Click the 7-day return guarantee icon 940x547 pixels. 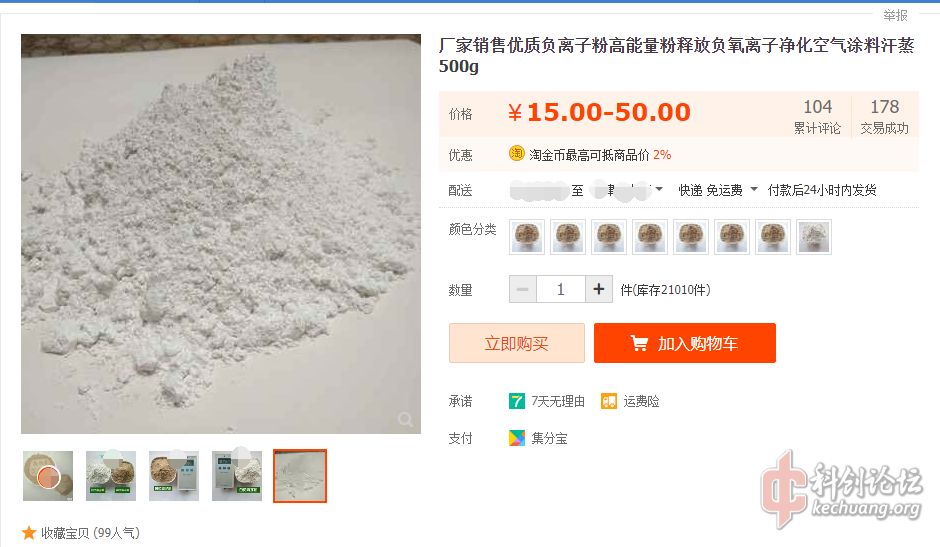pos(516,401)
